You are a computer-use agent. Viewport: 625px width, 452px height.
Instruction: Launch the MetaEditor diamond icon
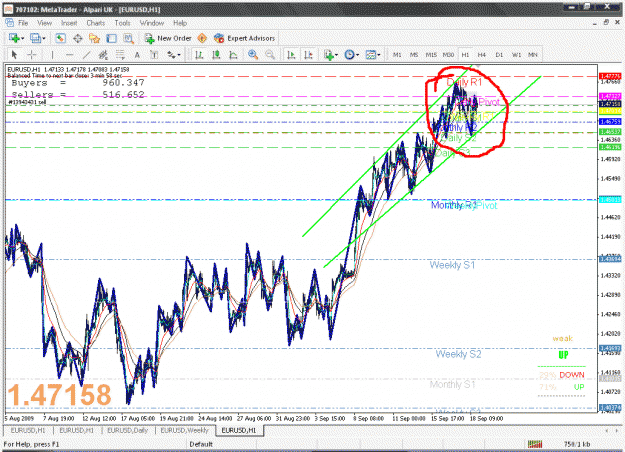click(202, 38)
